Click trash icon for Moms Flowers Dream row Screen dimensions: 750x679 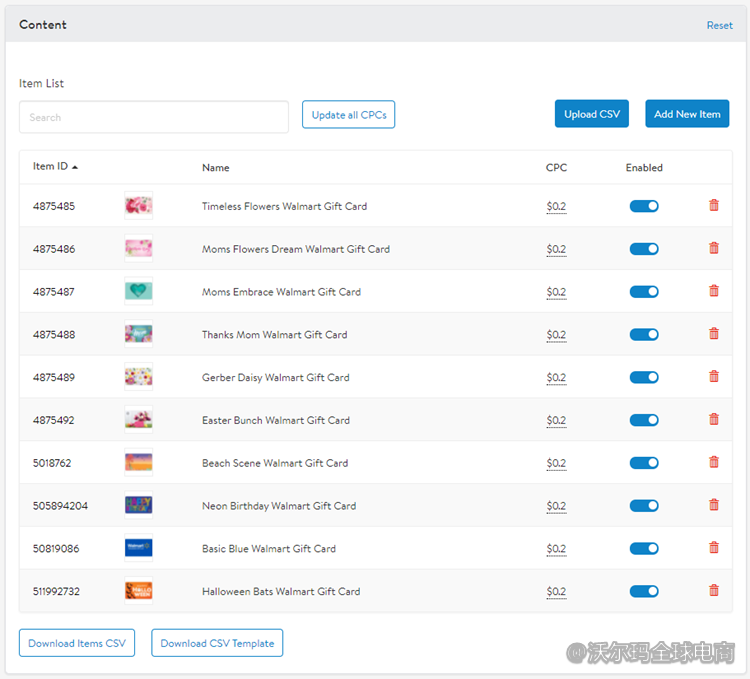[713, 249]
